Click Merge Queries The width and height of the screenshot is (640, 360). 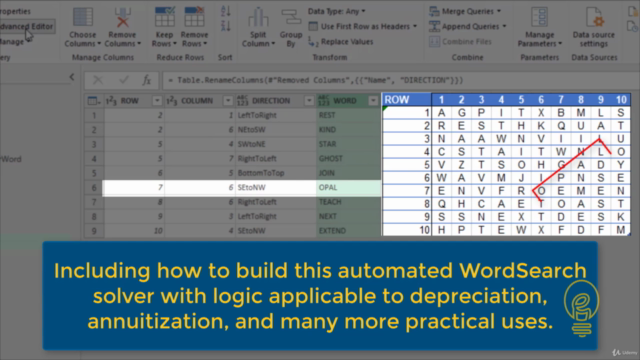coord(461,11)
